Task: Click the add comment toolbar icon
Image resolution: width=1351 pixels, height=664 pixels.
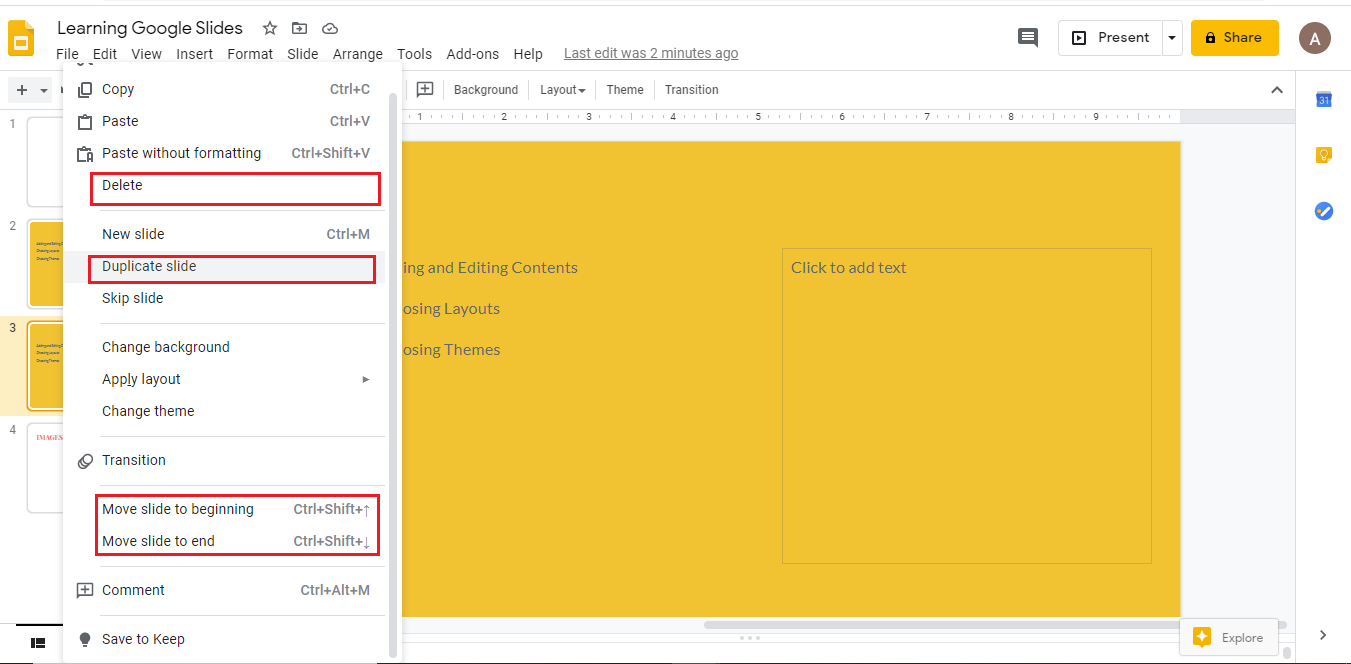Action: click(x=425, y=89)
